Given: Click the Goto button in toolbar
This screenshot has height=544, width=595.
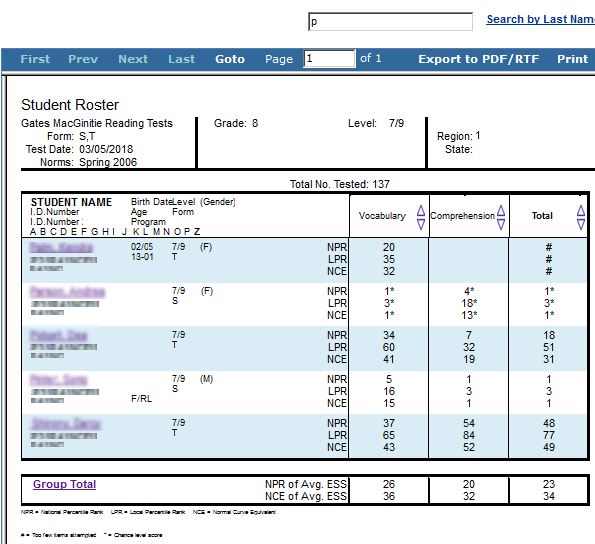Looking at the screenshot, I should point(230,59).
